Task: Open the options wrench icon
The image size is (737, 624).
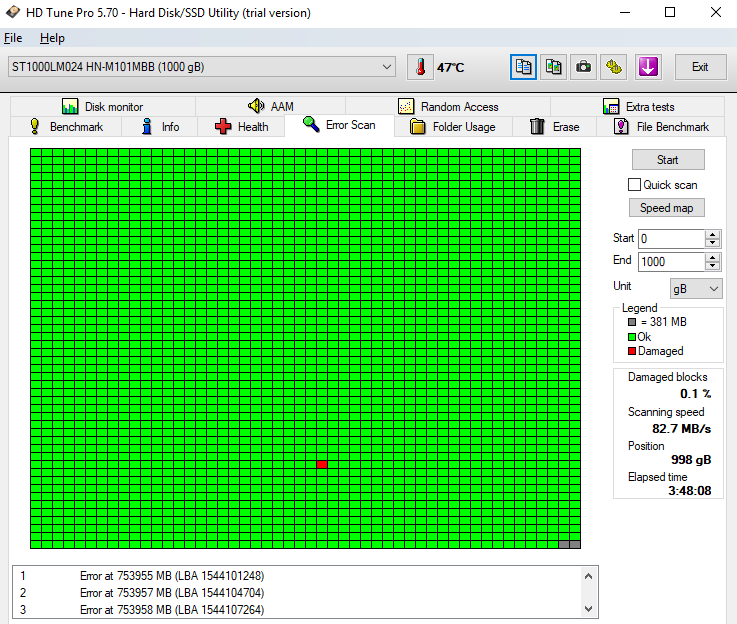Action: pyautogui.click(x=614, y=67)
